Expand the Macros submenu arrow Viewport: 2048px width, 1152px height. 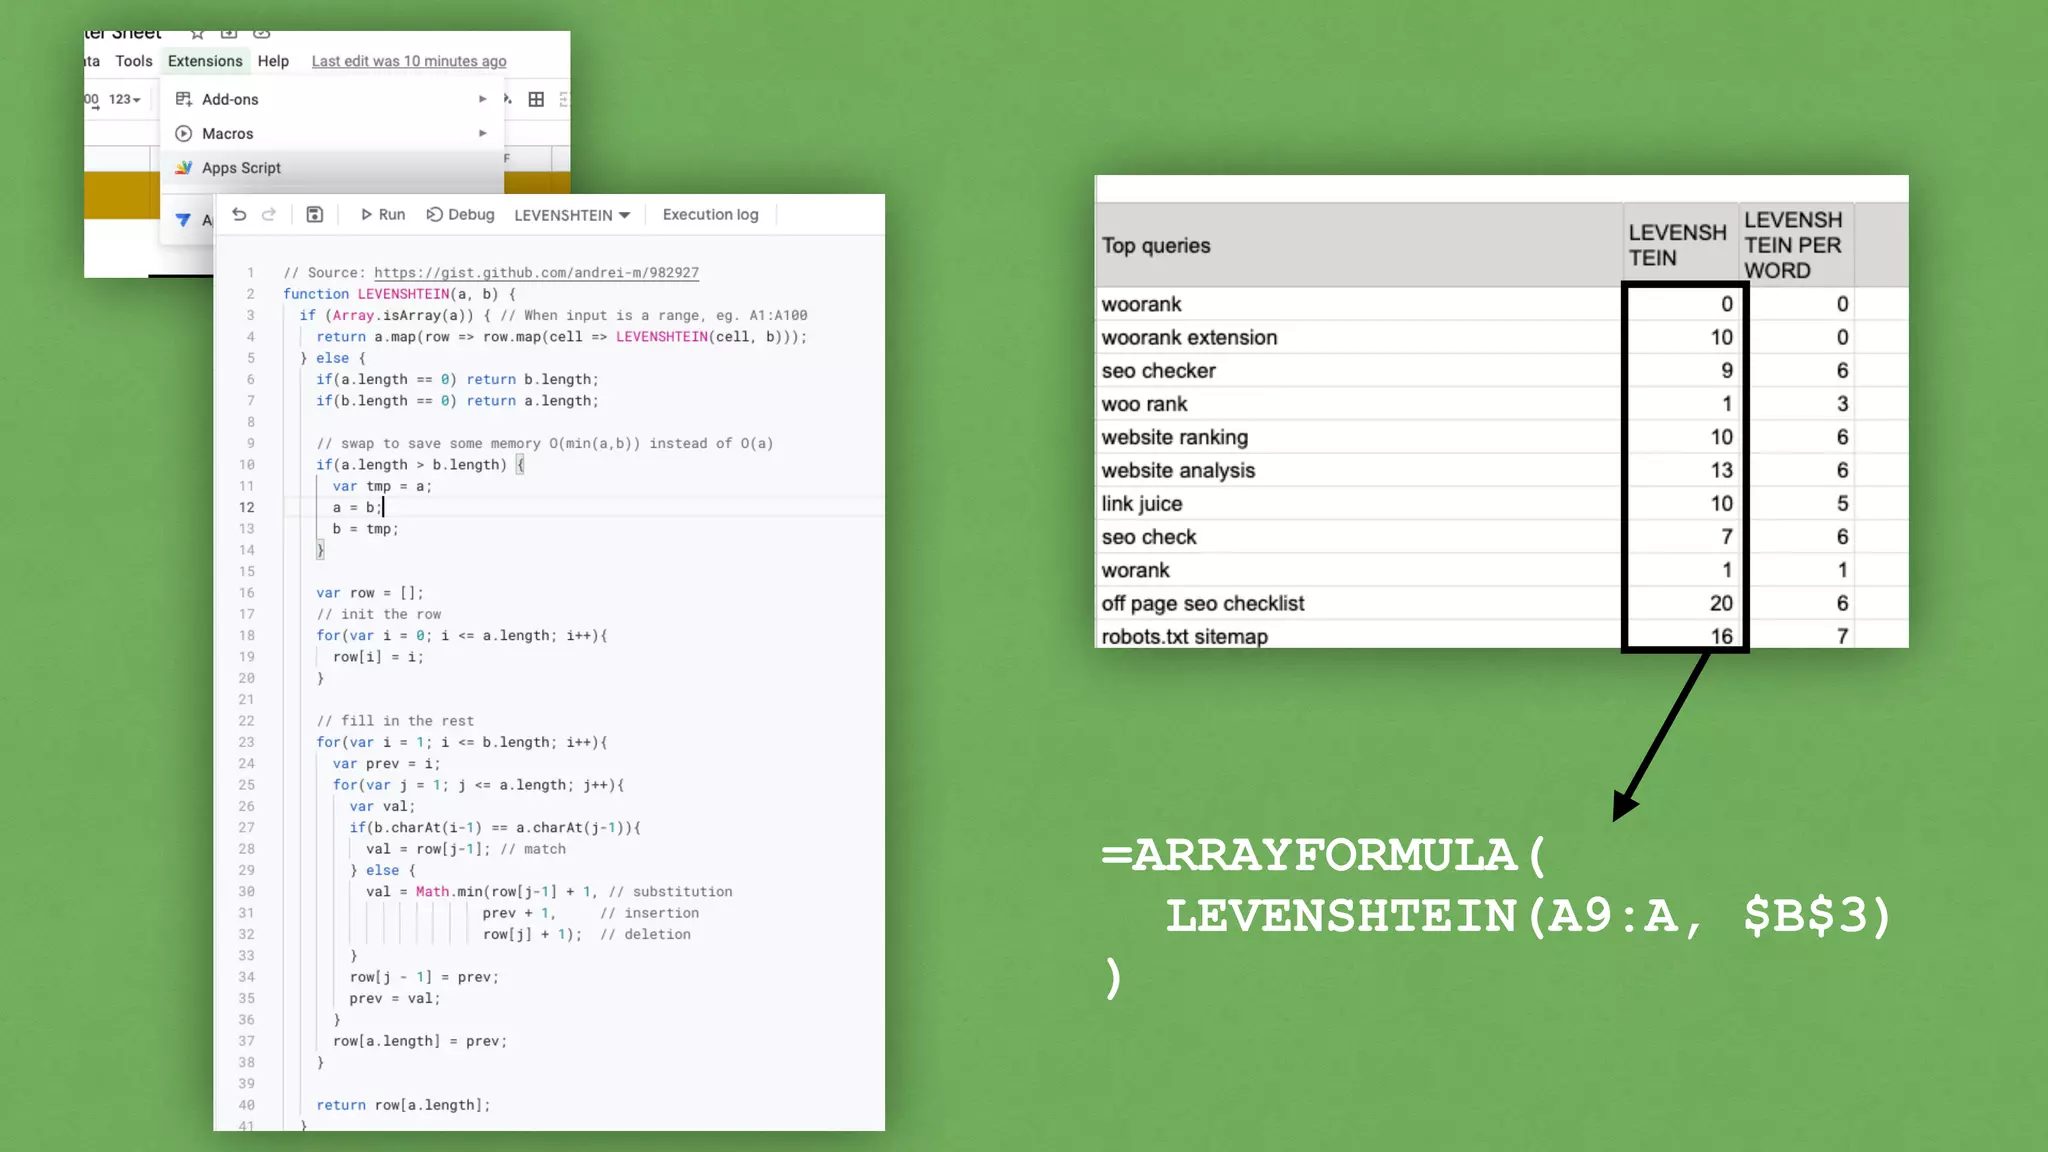pos(483,133)
